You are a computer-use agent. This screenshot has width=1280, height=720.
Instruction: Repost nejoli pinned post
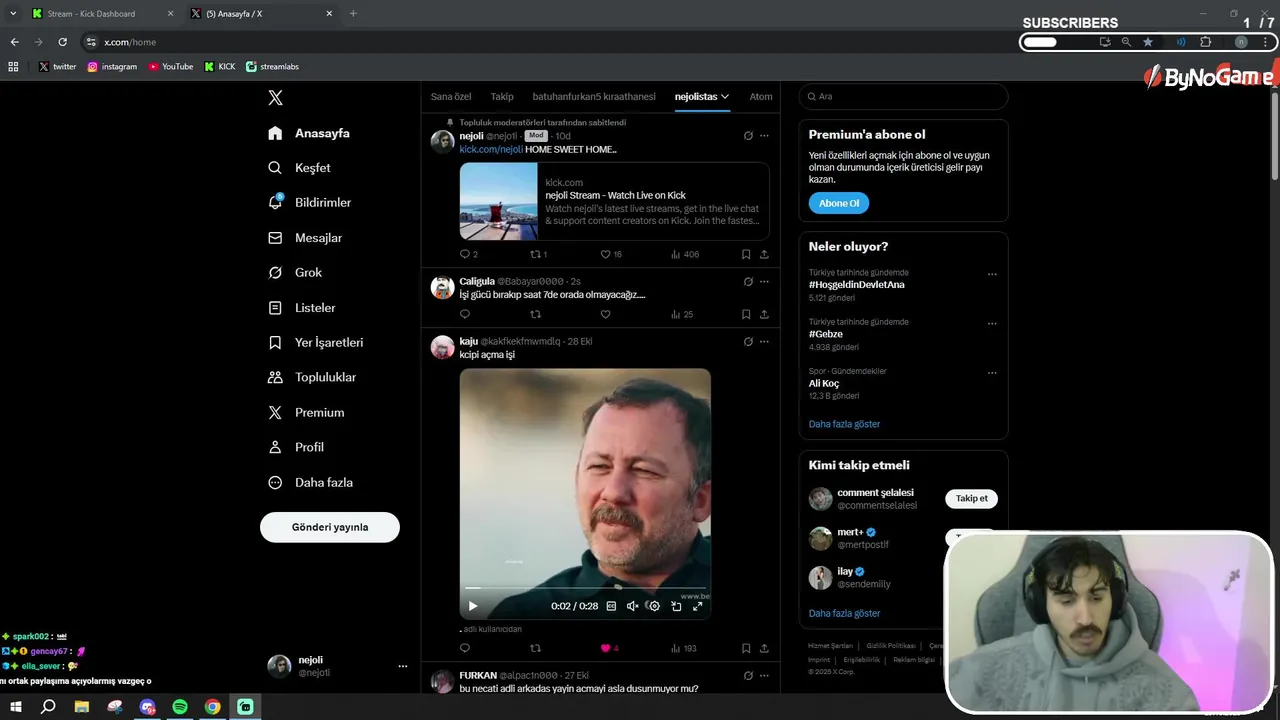tap(535, 254)
